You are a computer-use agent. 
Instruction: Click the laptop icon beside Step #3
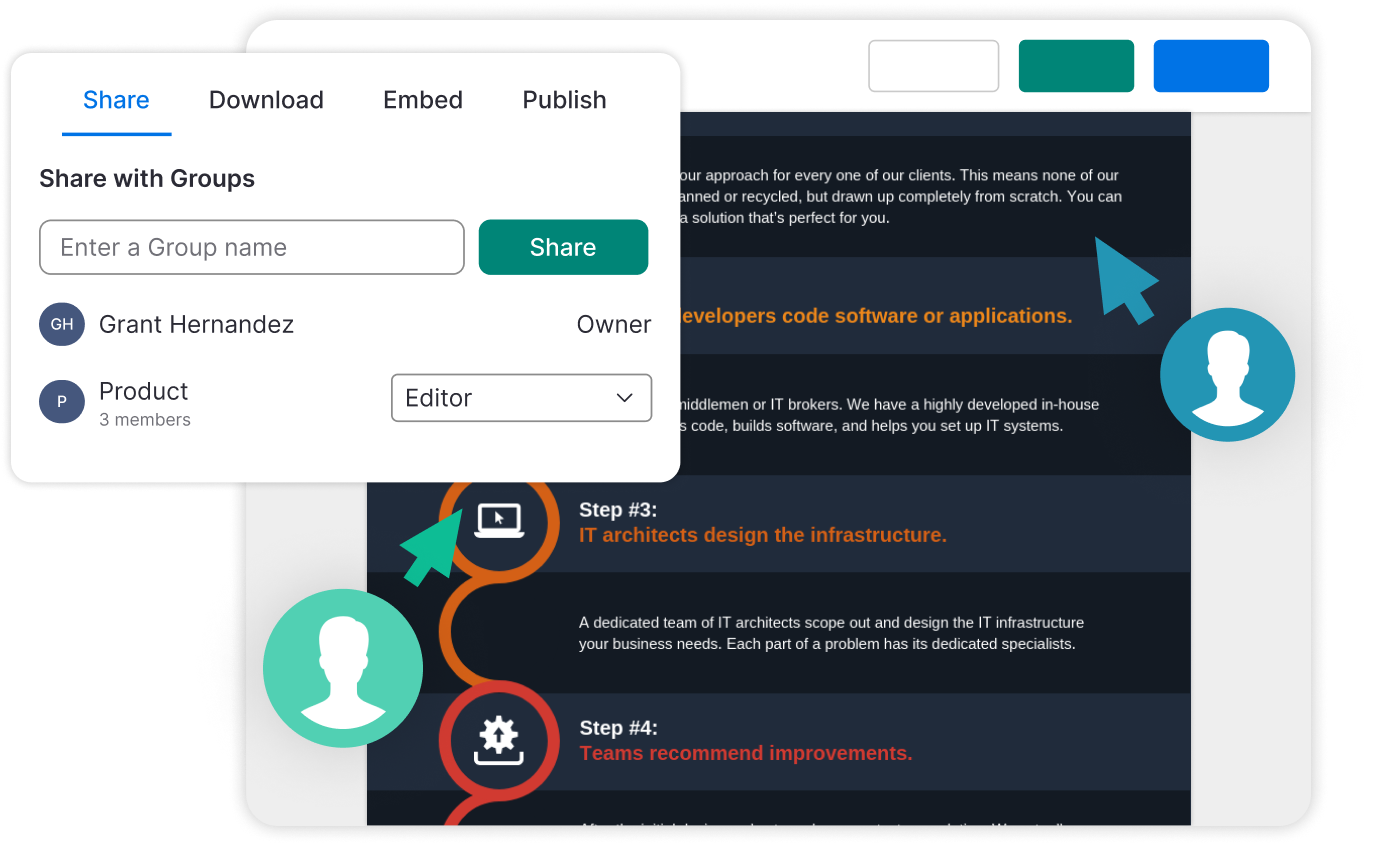(x=498, y=521)
